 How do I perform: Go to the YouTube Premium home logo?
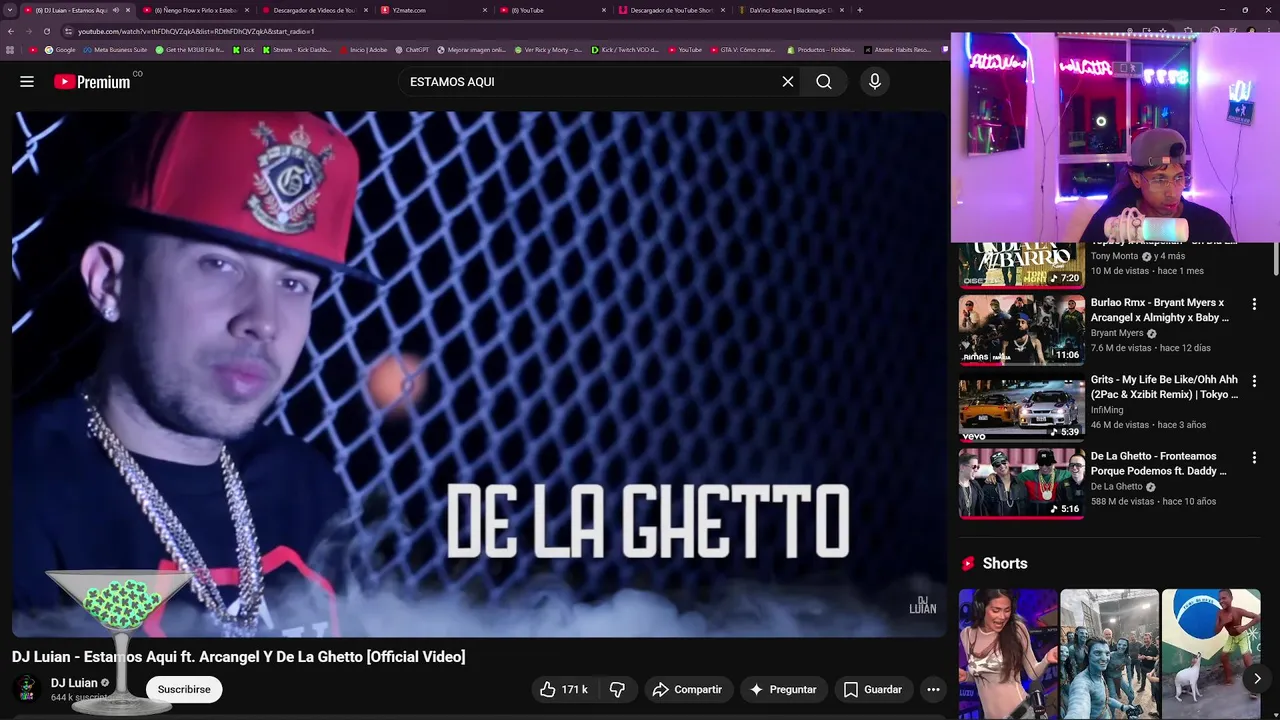pos(92,82)
